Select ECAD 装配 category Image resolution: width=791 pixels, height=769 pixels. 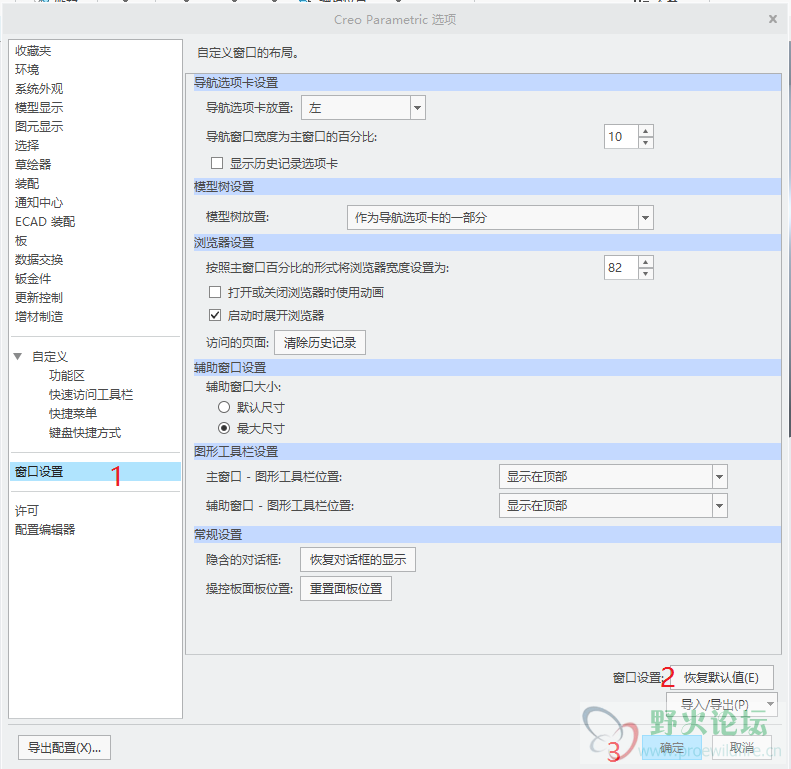coord(45,222)
